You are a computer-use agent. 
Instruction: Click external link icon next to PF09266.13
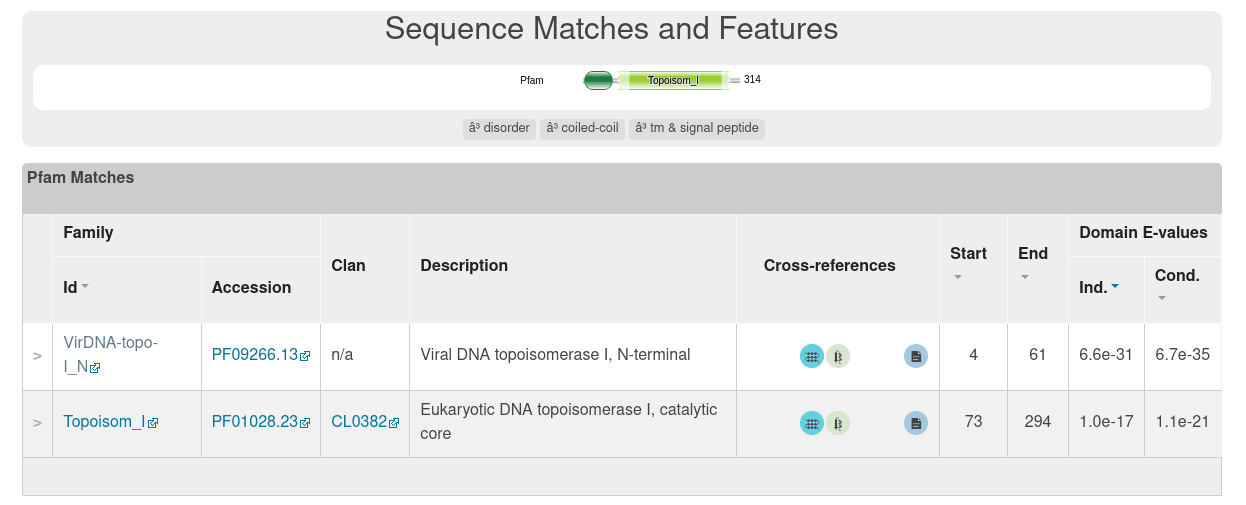[x=305, y=355]
